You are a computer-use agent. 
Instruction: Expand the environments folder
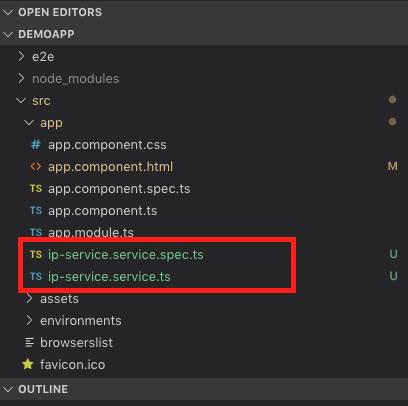(x=29, y=320)
